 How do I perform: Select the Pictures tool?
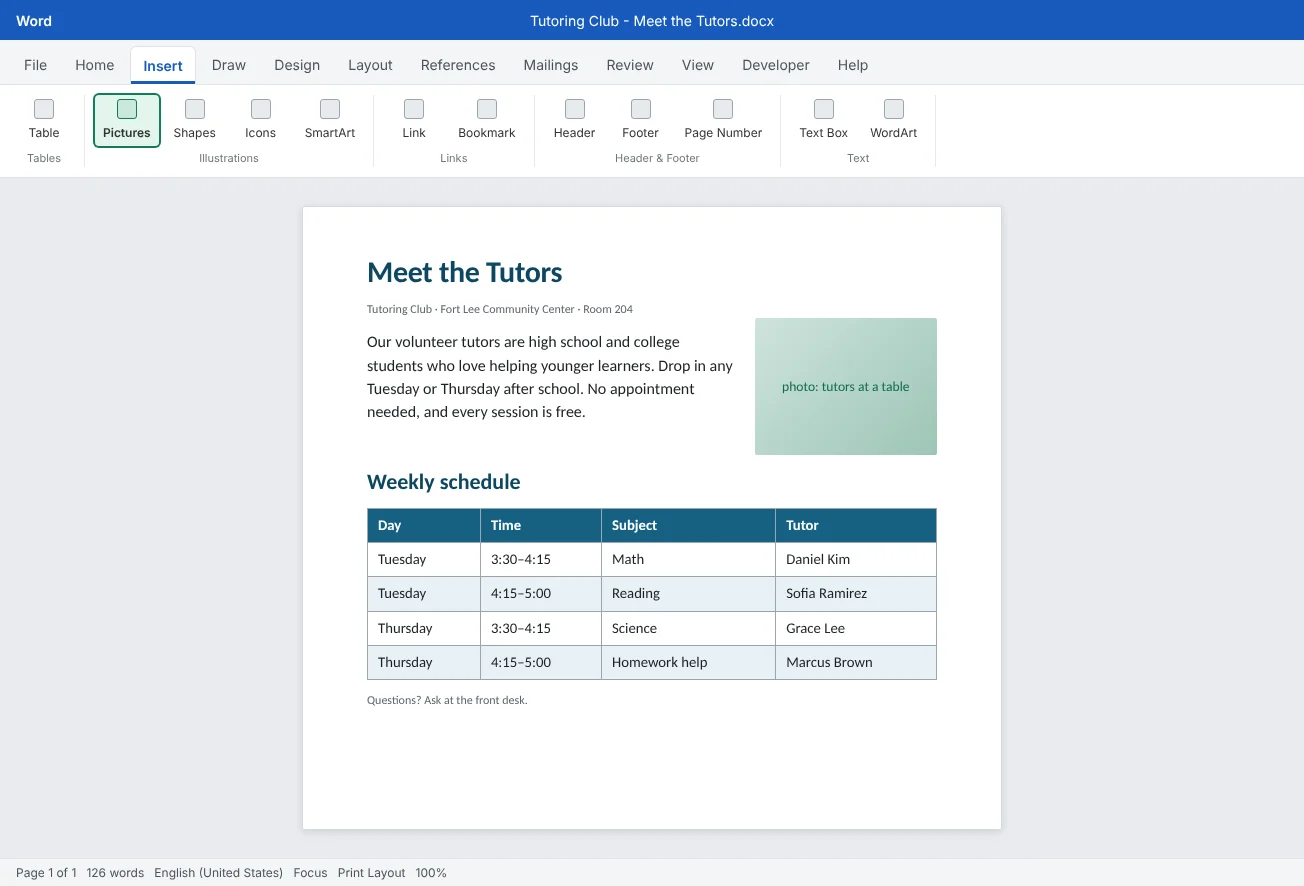point(127,120)
